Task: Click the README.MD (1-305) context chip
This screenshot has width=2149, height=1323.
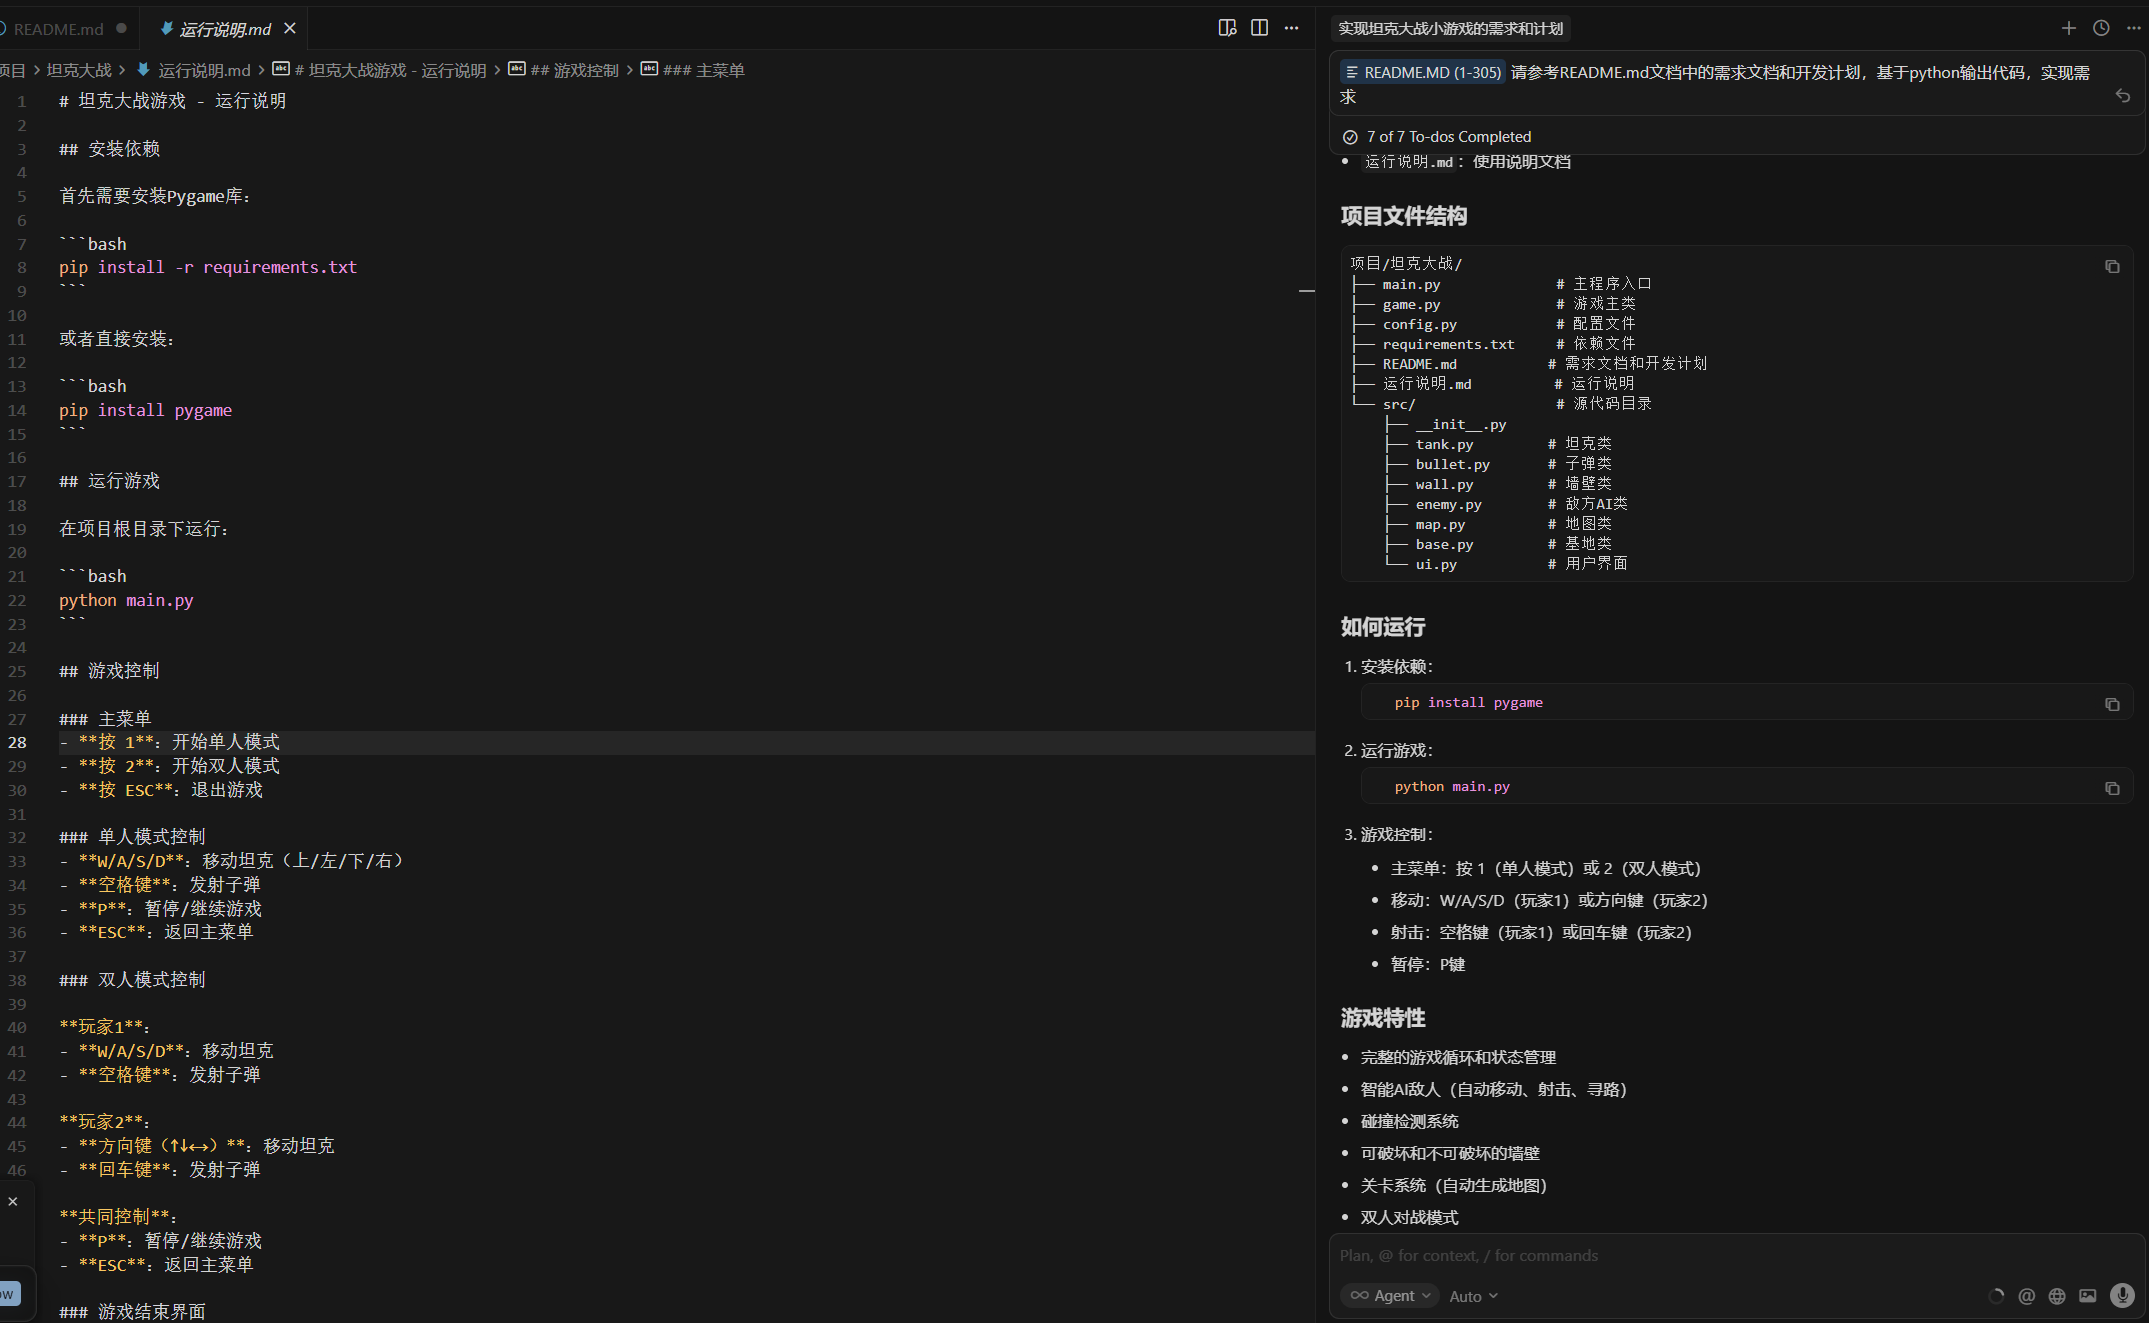Action: click(x=1423, y=72)
